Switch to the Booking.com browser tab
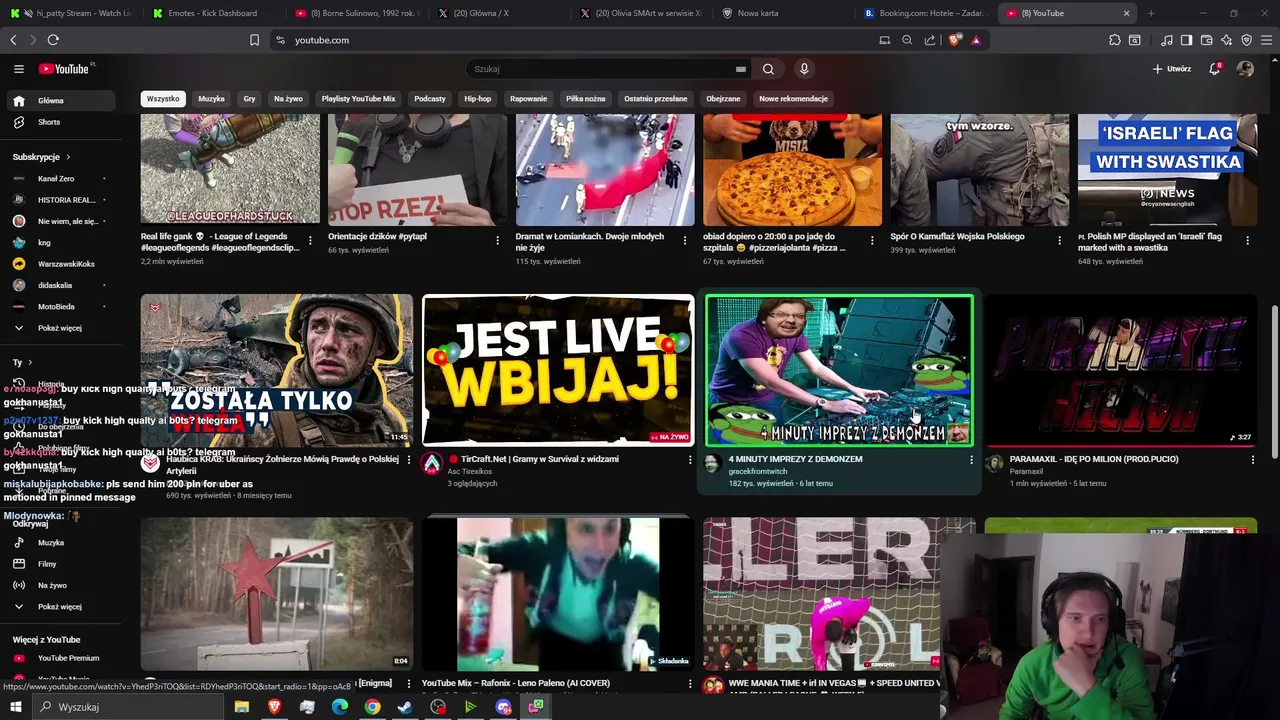Viewport: 1280px width, 720px height. [925, 13]
